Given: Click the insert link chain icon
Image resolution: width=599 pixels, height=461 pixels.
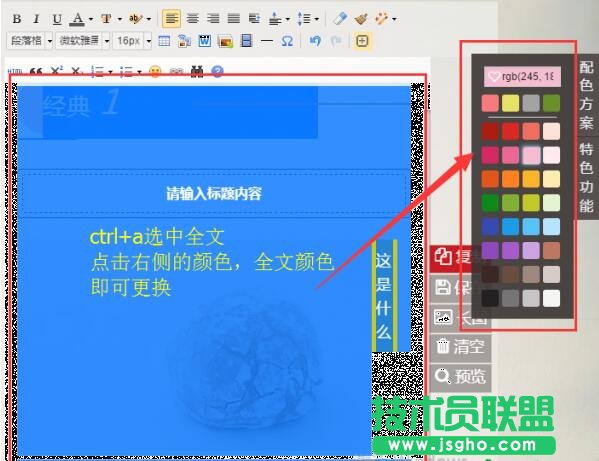Looking at the screenshot, I should [176, 71].
